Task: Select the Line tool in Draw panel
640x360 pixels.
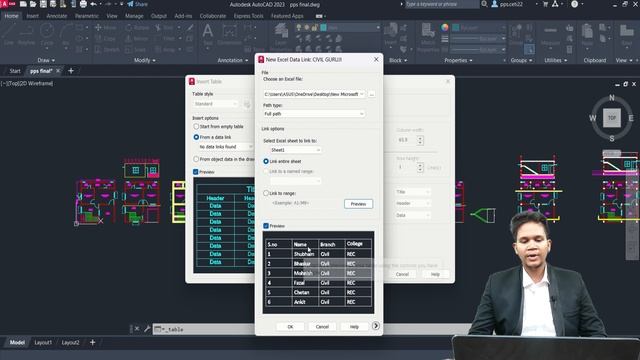Action: tap(9, 34)
